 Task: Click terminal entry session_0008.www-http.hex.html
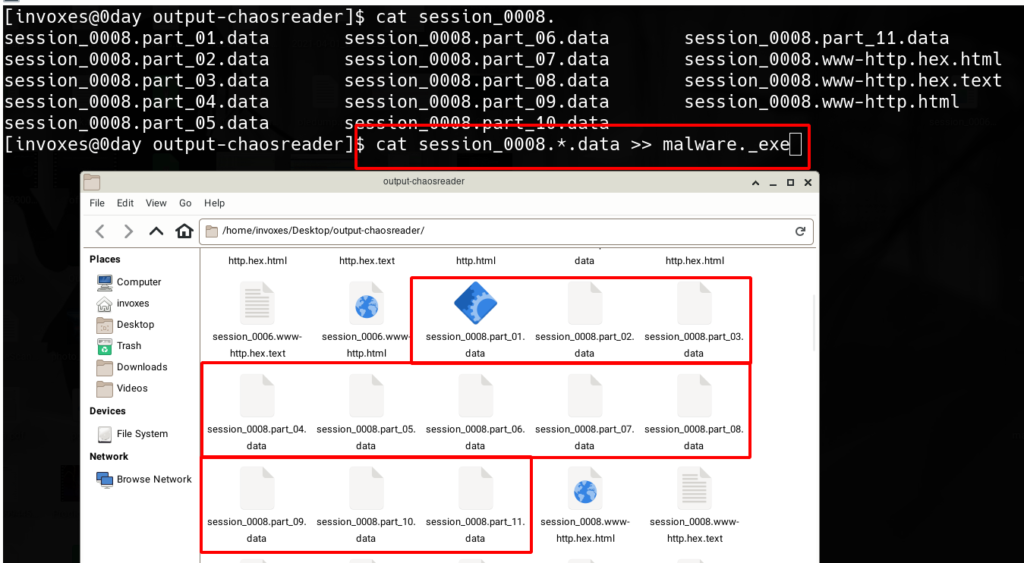pos(843,59)
